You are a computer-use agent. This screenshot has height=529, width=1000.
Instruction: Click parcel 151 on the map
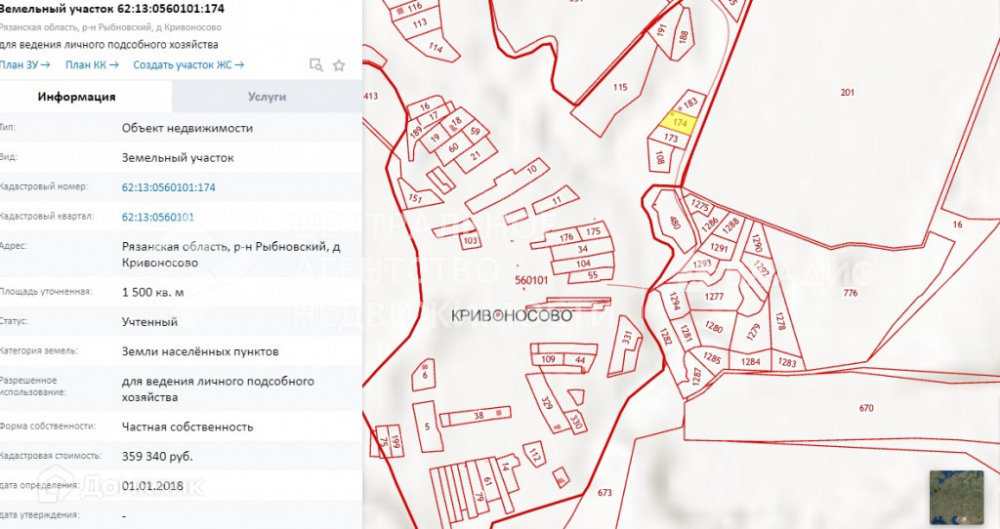pyautogui.click(x=415, y=198)
